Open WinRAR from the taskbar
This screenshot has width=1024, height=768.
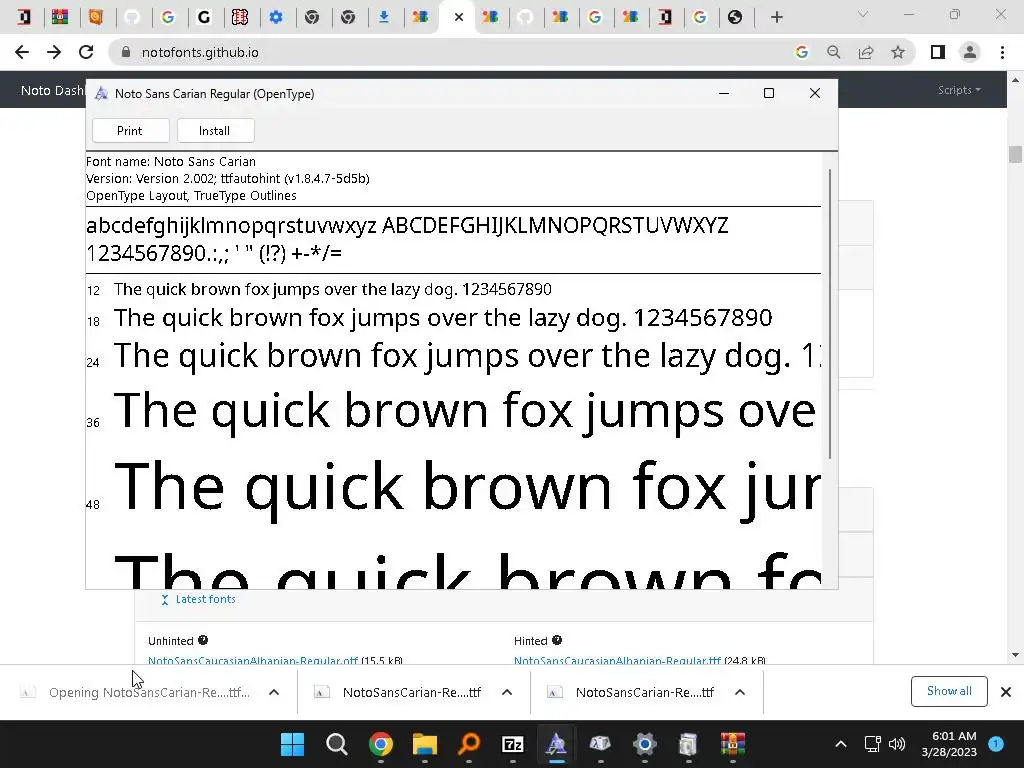(x=733, y=744)
